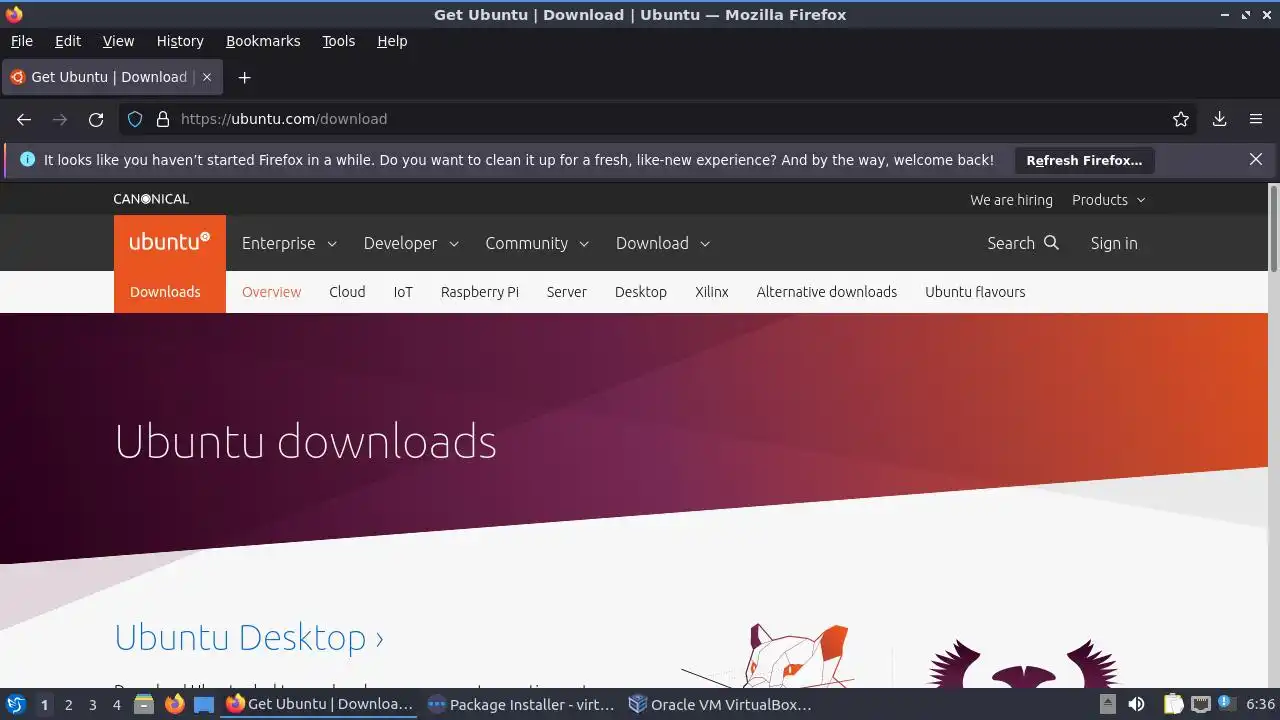The height and width of the screenshot is (720, 1280).
Task: Expand the Developer navigation dropdown
Action: click(411, 243)
